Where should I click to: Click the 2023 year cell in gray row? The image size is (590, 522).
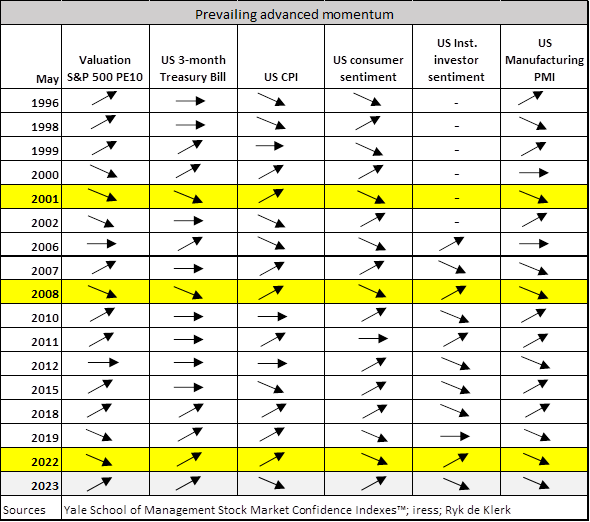click(45, 486)
